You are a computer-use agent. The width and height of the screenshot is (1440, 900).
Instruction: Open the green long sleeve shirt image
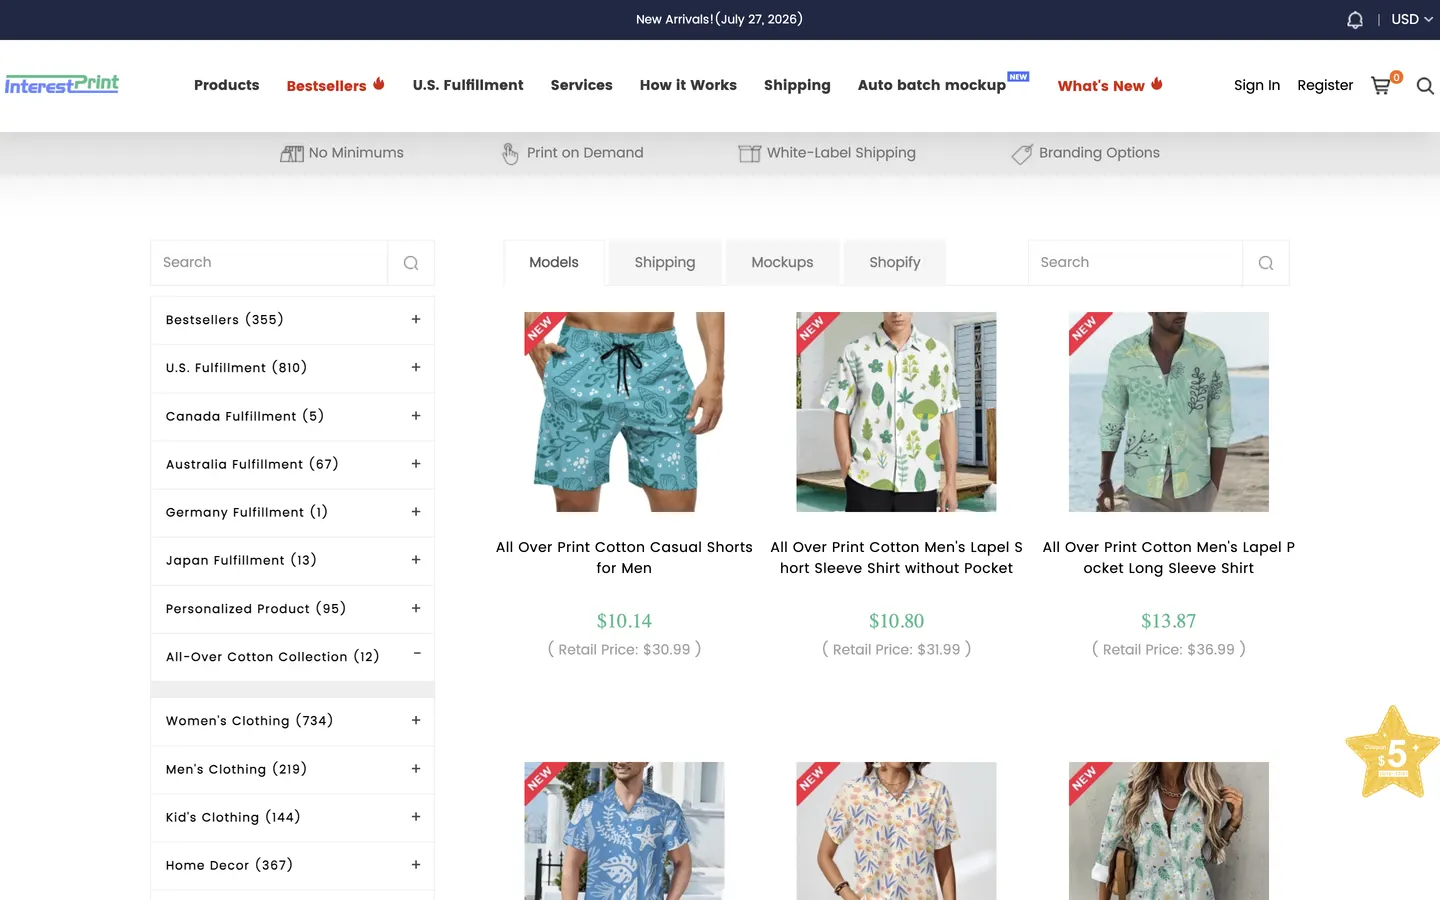(1168, 412)
